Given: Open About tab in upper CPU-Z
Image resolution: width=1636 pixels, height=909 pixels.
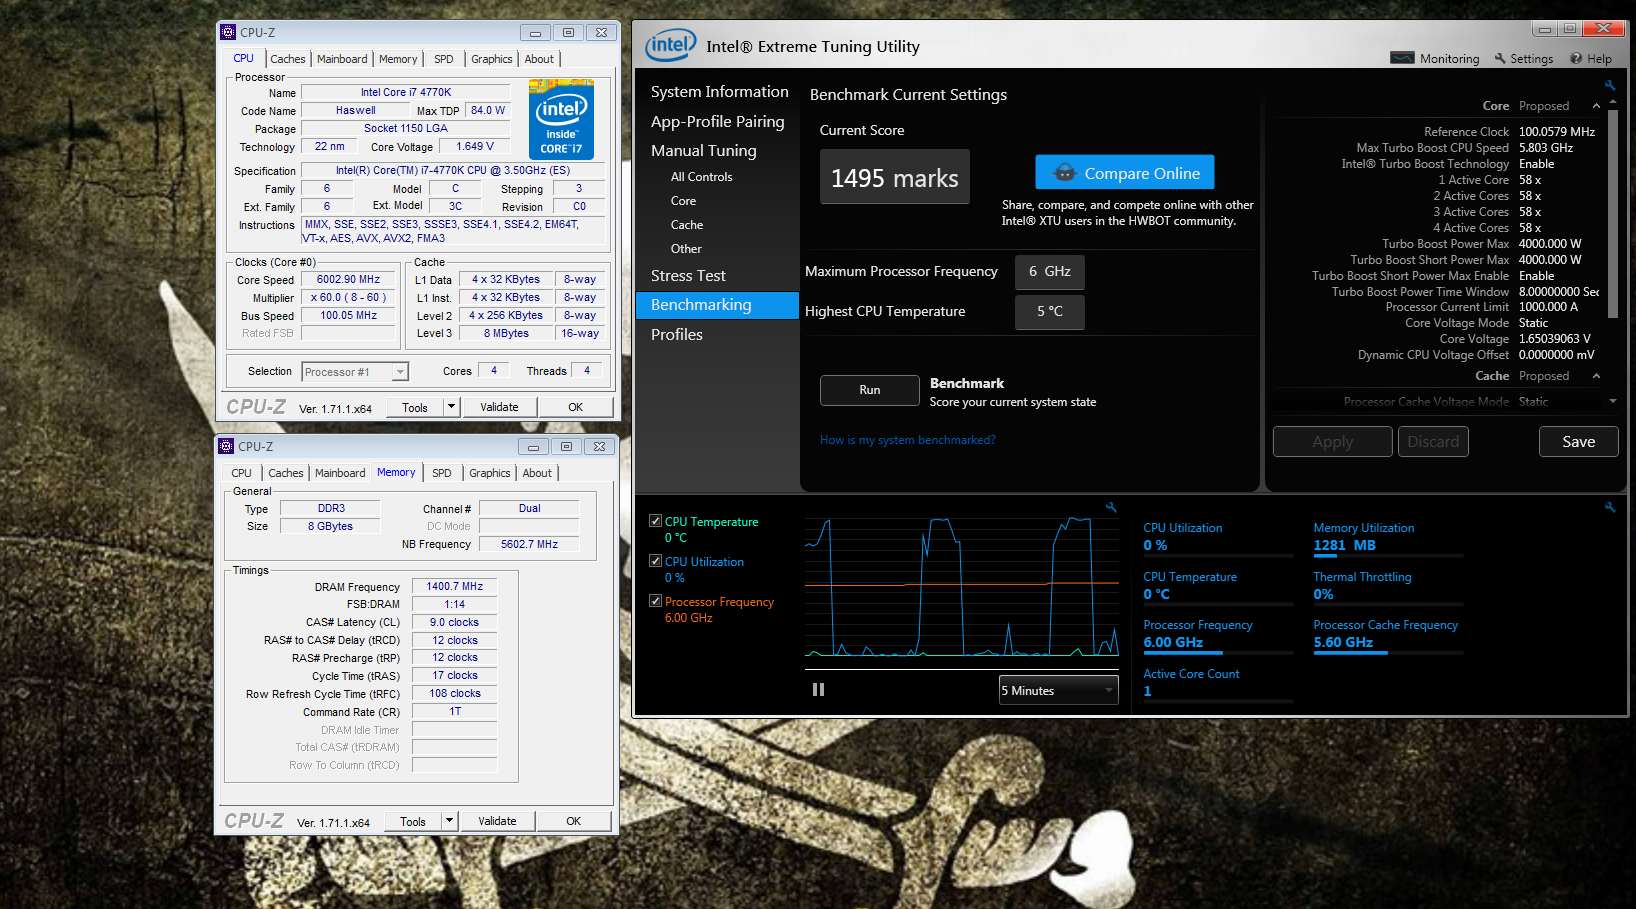Looking at the screenshot, I should [539, 59].
